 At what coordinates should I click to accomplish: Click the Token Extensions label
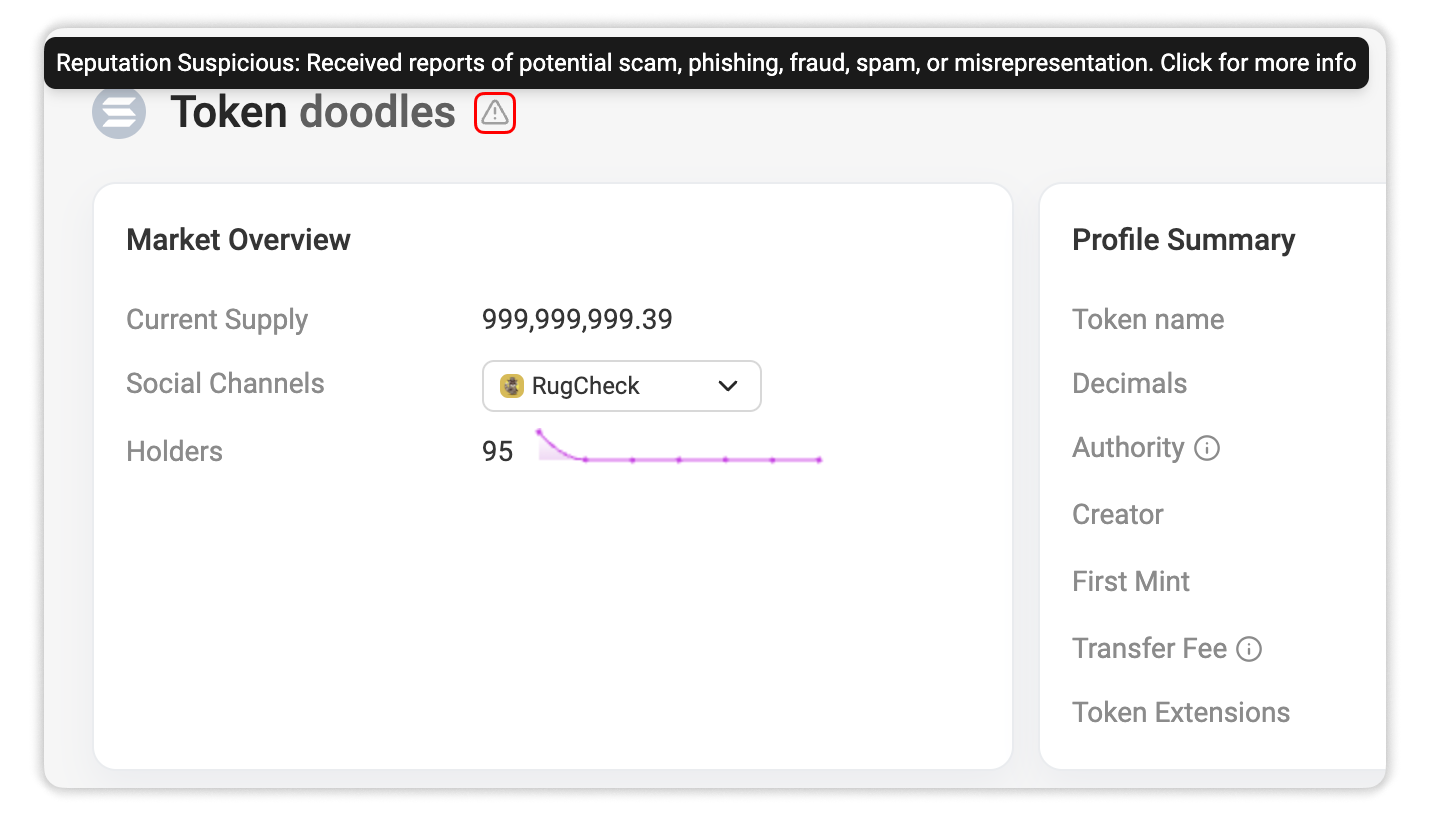pos(1181,713)
